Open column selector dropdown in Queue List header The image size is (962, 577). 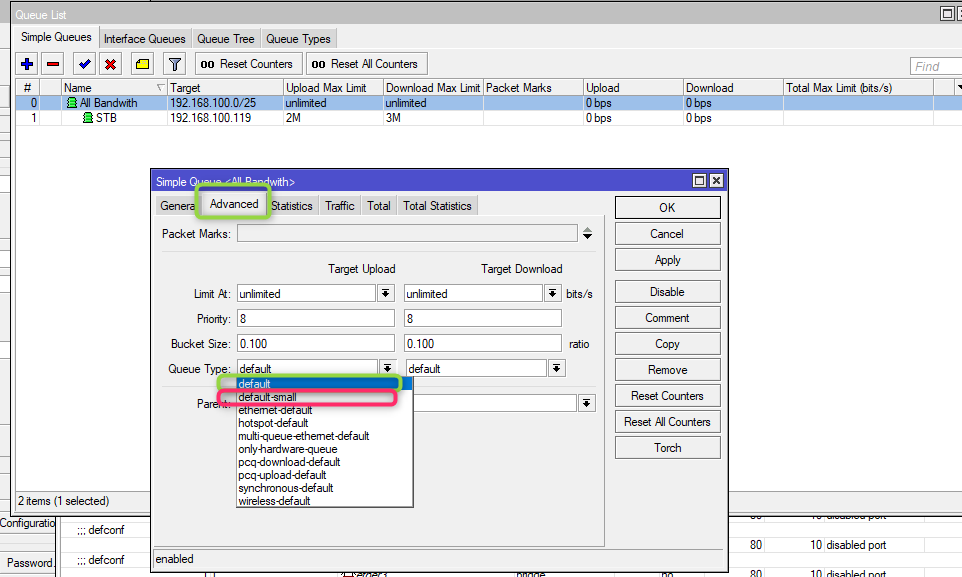pyautogui.click(x=958, y=88)
